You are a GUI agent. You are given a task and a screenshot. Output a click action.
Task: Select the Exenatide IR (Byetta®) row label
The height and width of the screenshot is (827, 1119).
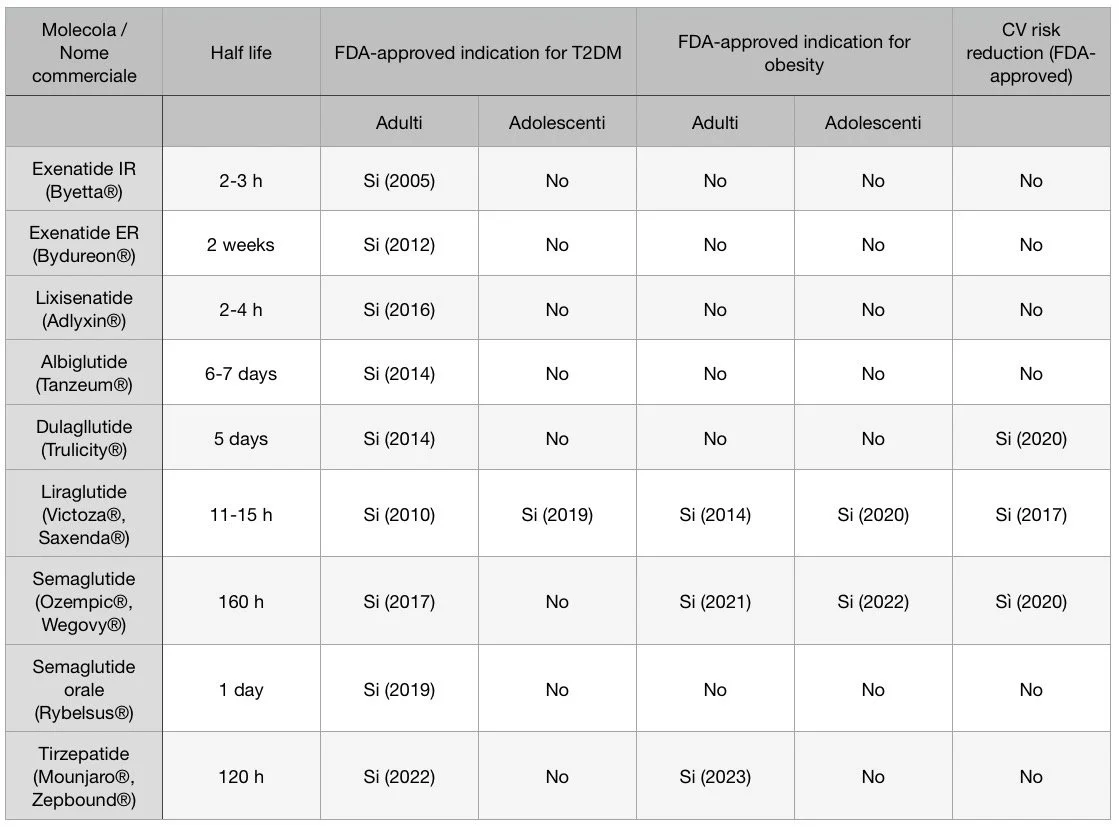pyautogui.click(x=84, y=180)
